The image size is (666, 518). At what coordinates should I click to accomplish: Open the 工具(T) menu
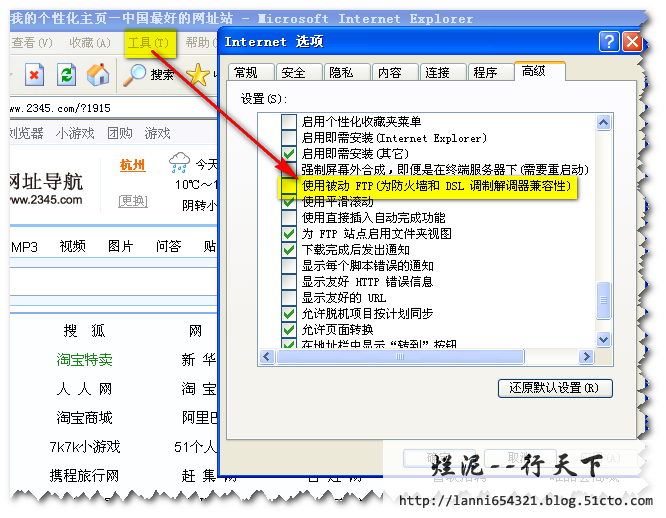pos(147,42)
